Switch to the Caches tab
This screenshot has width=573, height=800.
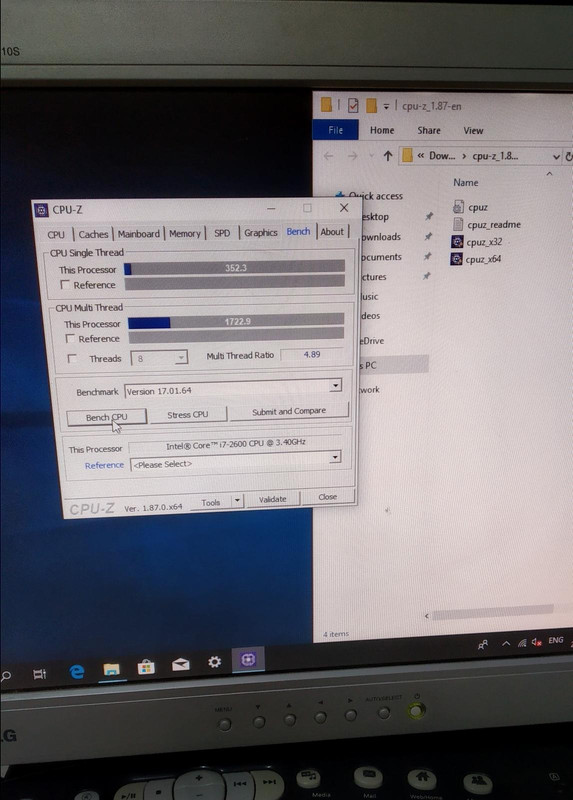93,234
